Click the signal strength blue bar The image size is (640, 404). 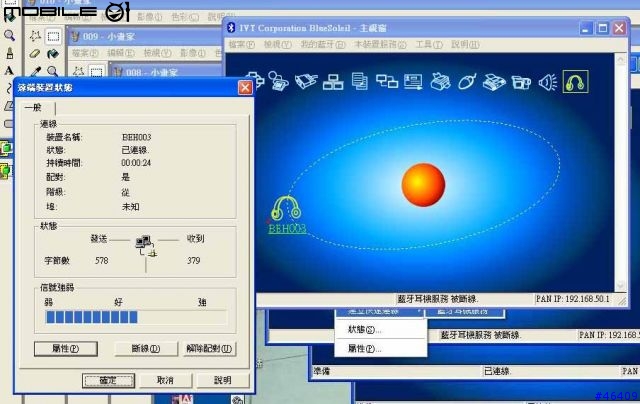point(91,317)
